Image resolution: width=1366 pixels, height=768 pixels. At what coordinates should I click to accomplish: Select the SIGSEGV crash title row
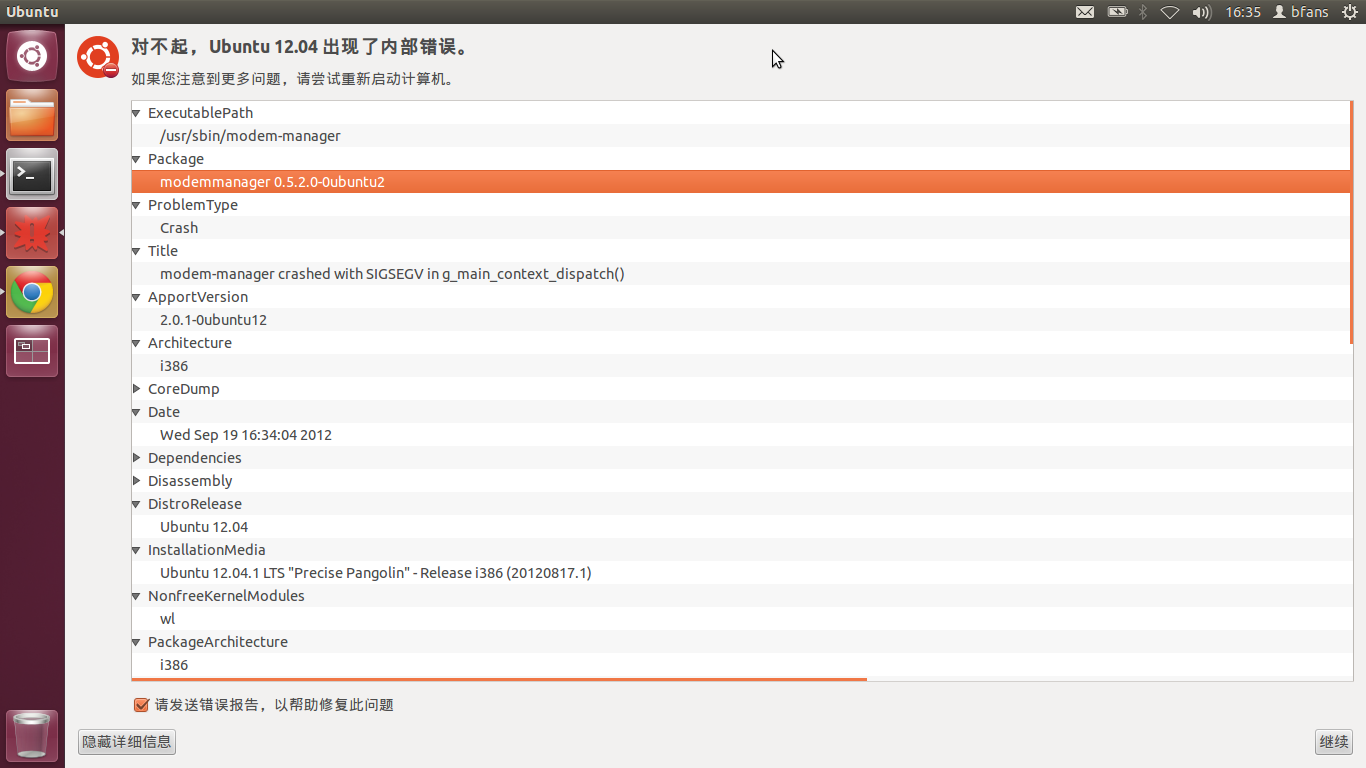point(740,274)
